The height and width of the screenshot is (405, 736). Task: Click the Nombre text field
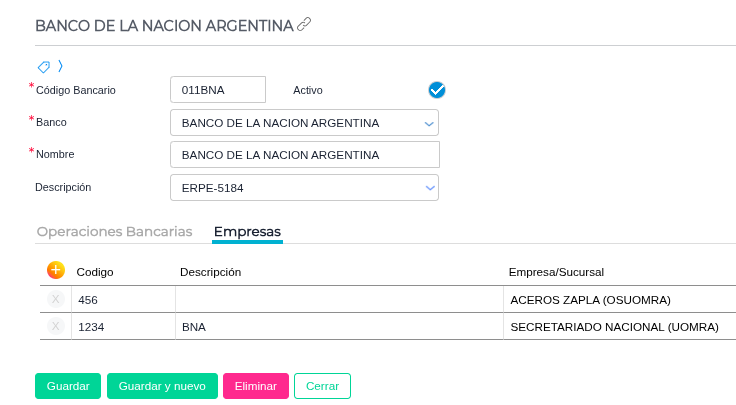pos(305,155)
